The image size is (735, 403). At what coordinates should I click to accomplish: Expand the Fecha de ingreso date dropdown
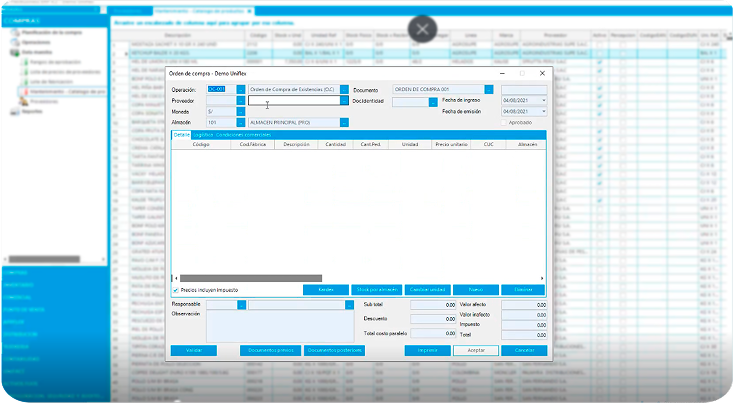(544, 101)
